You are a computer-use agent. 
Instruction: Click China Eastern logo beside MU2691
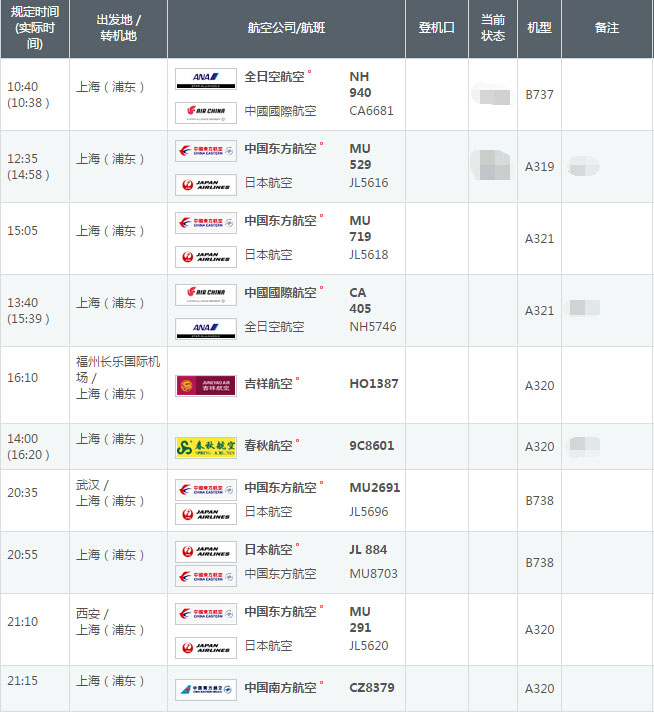click(x=206, y=489)
